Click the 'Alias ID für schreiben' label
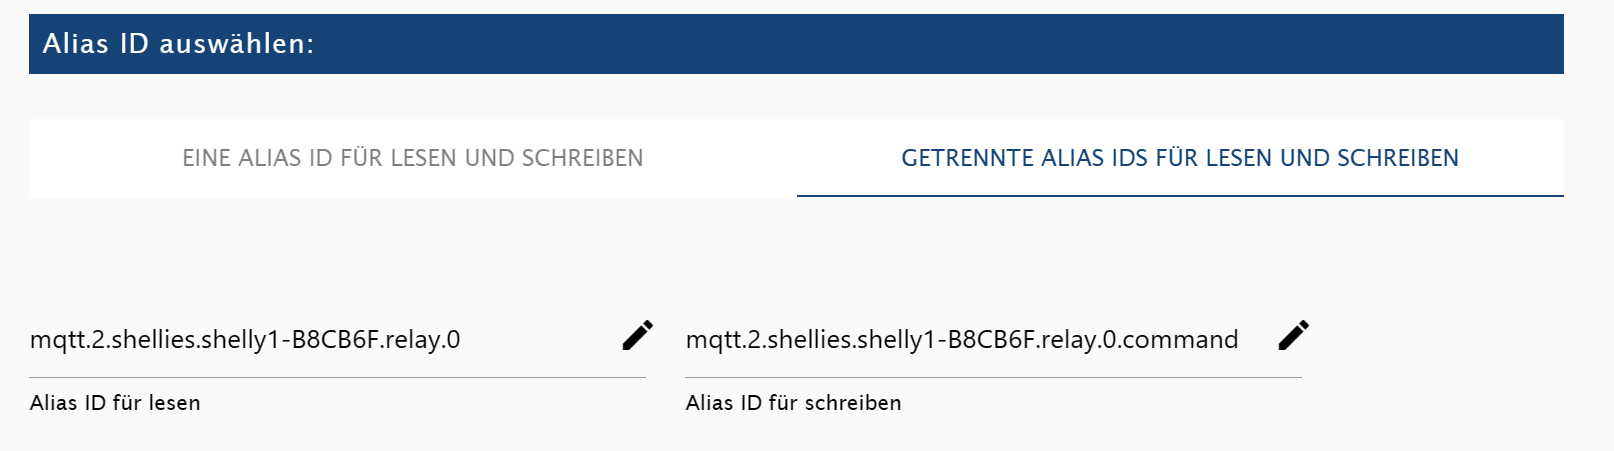 tap(793, 403)
